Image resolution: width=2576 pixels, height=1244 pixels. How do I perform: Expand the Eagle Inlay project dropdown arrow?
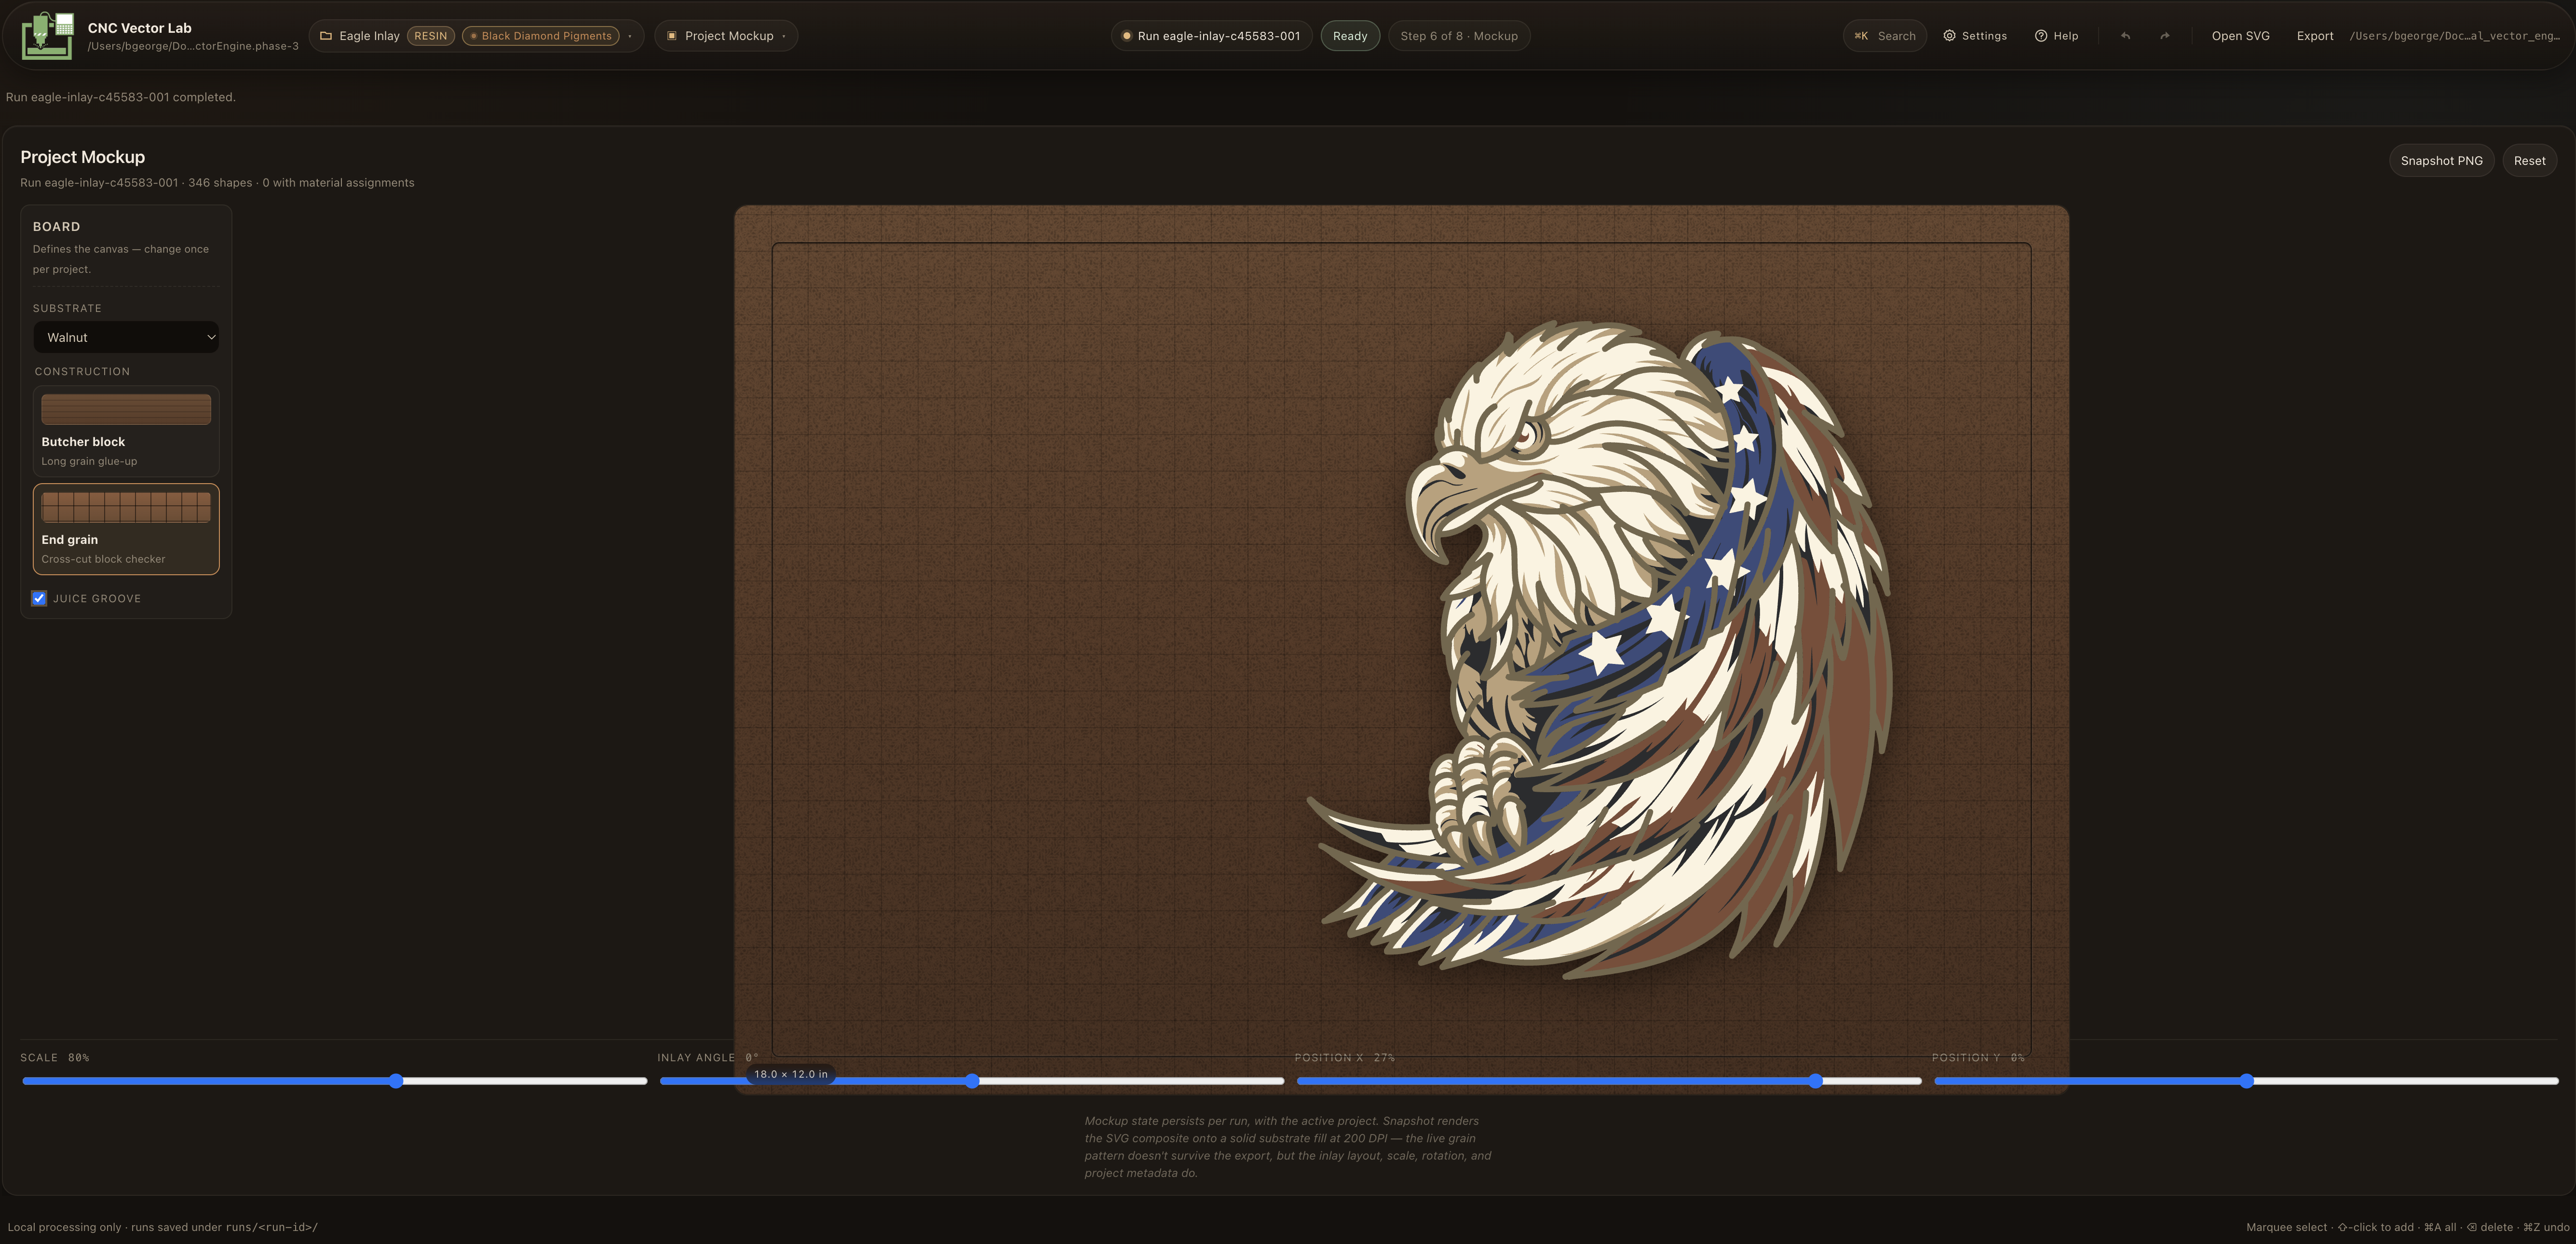pyautogui.click(x=630, y=36)
